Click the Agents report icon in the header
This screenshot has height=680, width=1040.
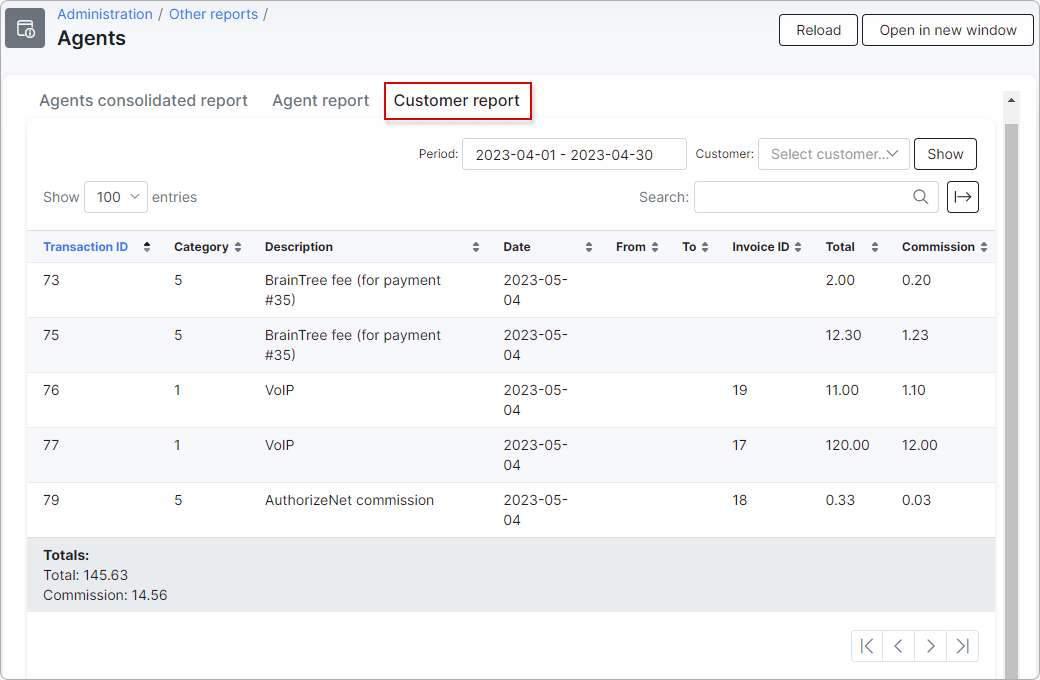tap(25, 29)
